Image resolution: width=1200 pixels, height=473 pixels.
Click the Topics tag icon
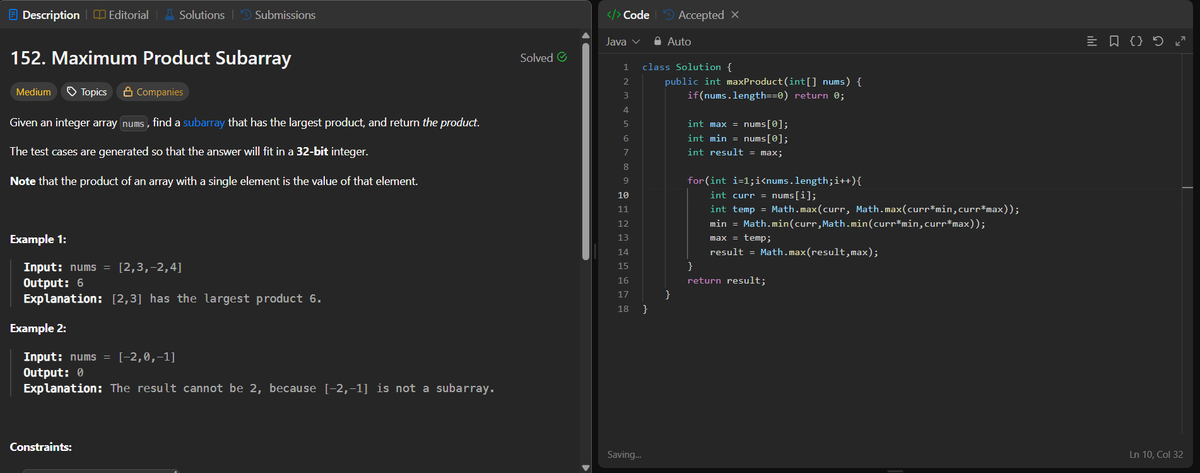71,92
